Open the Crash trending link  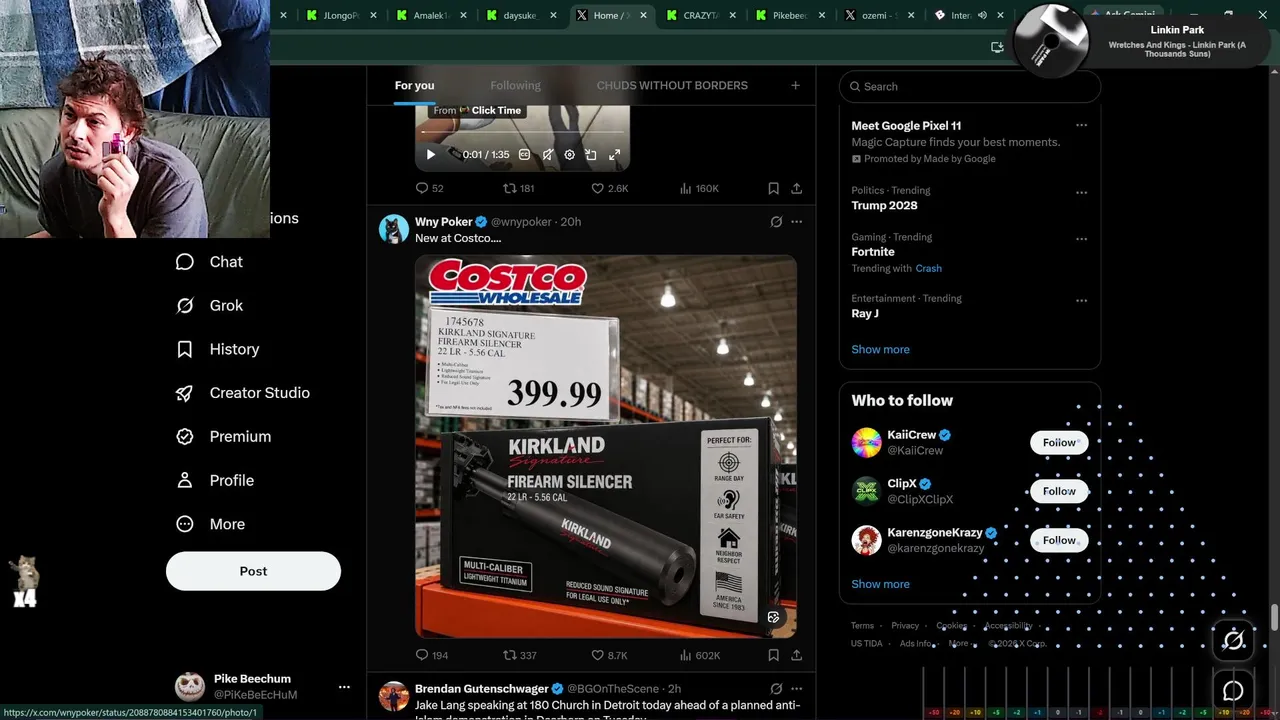pos(928,268)
